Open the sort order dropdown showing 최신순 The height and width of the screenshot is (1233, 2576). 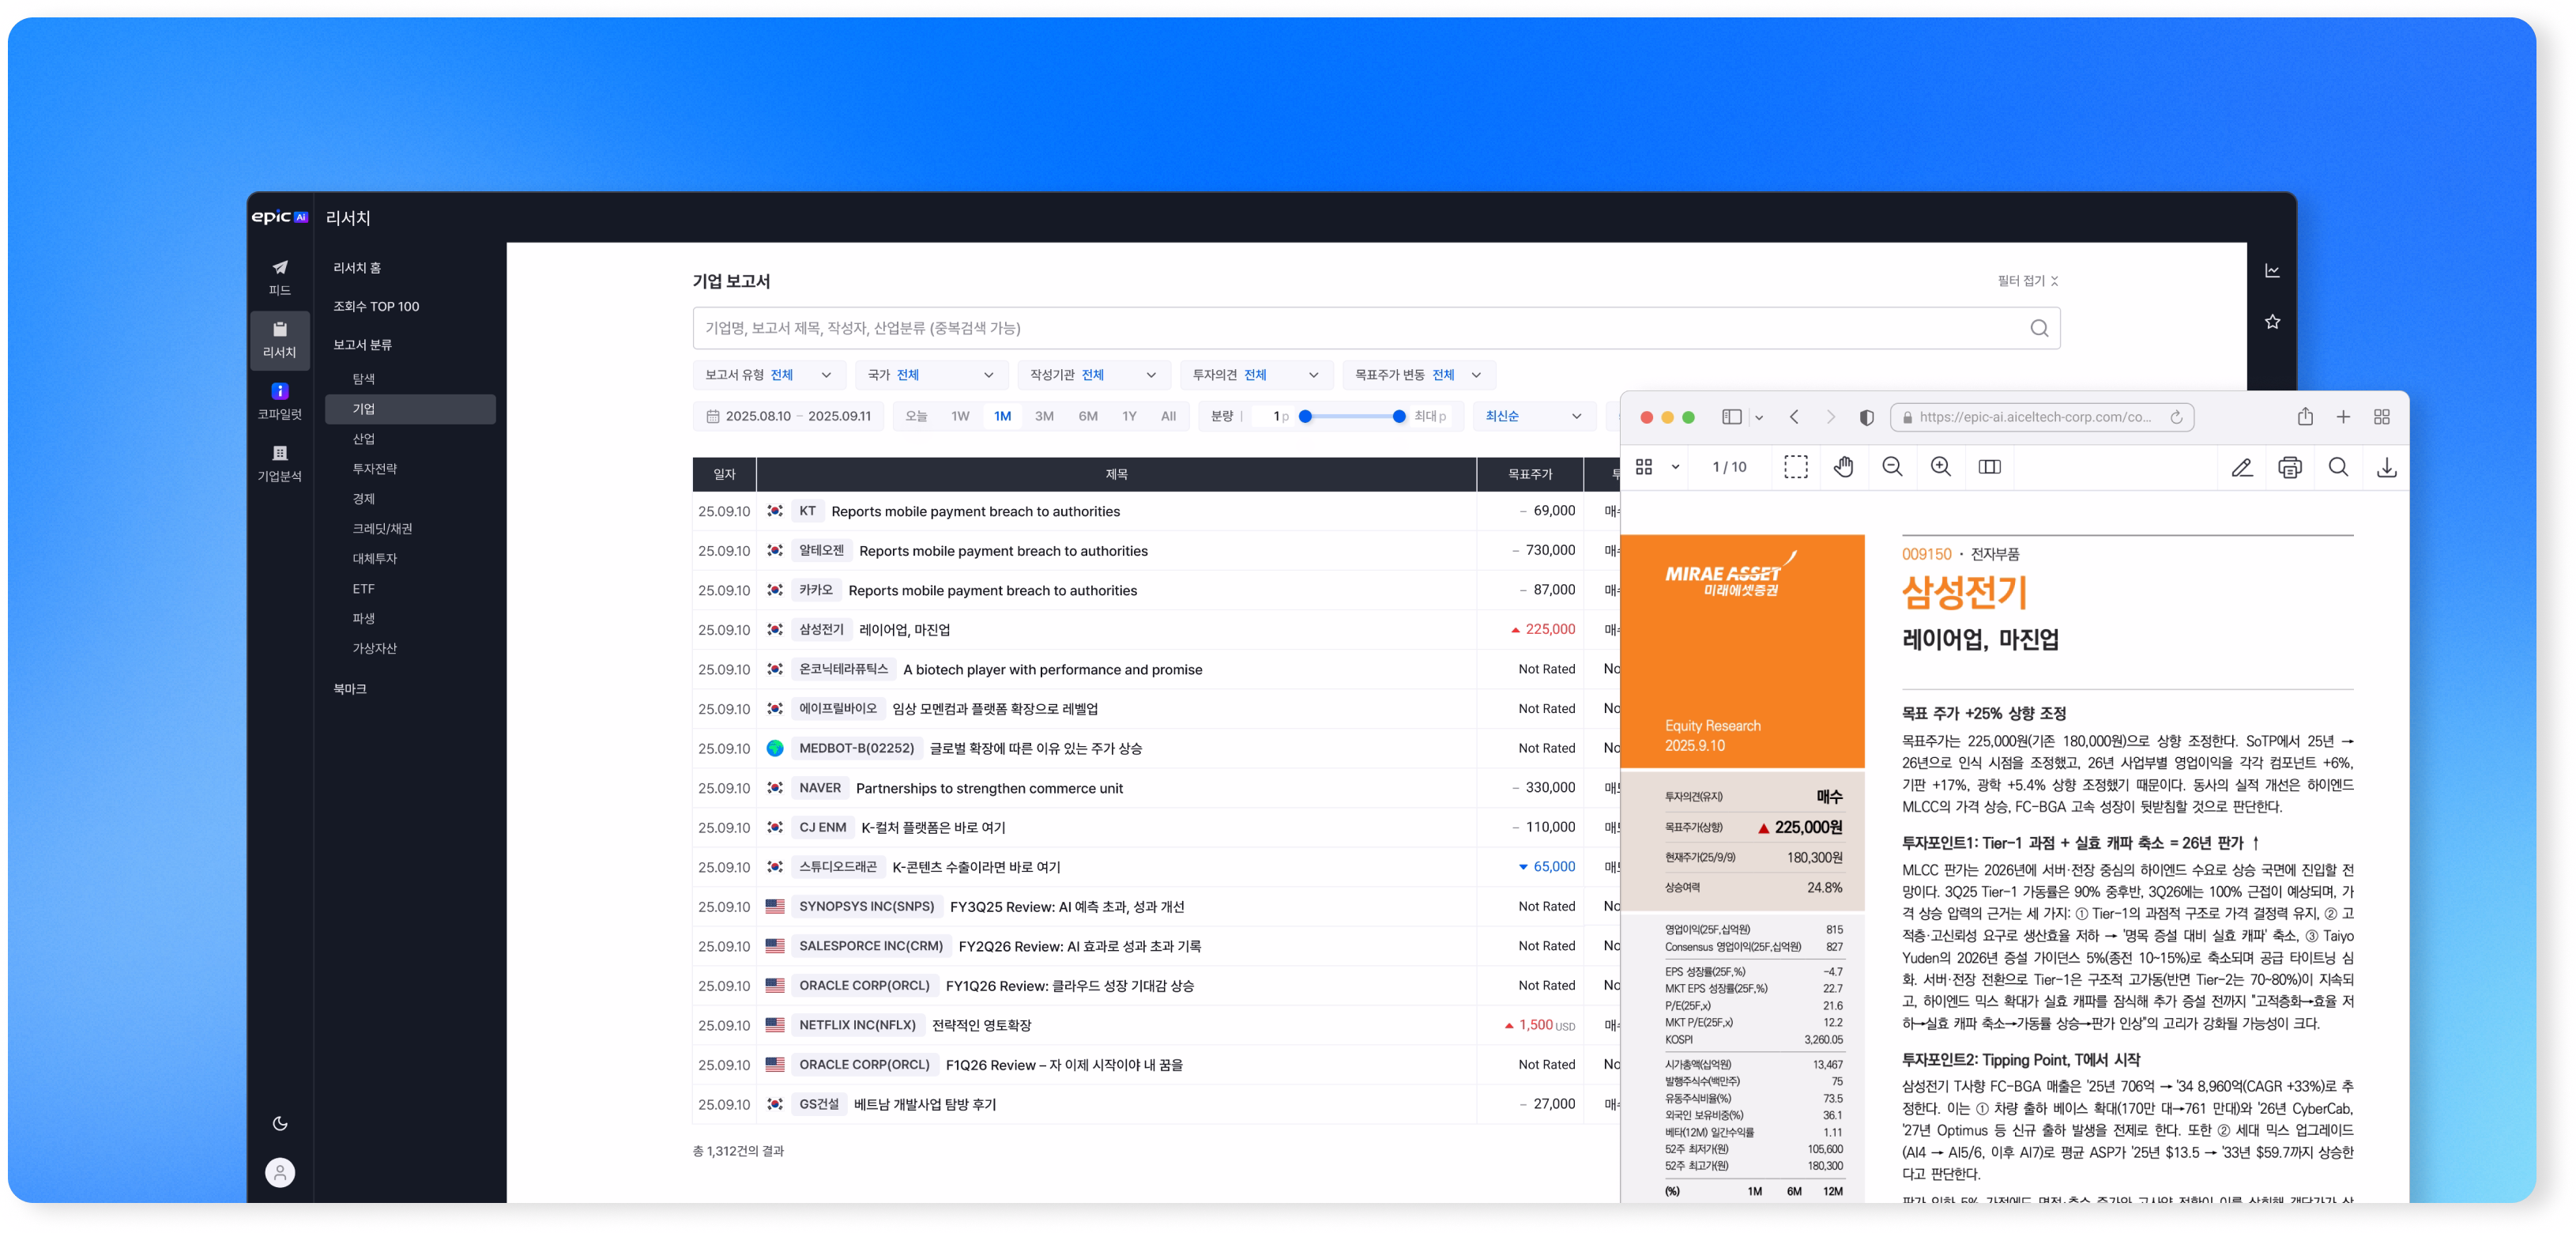(1533, 416)
